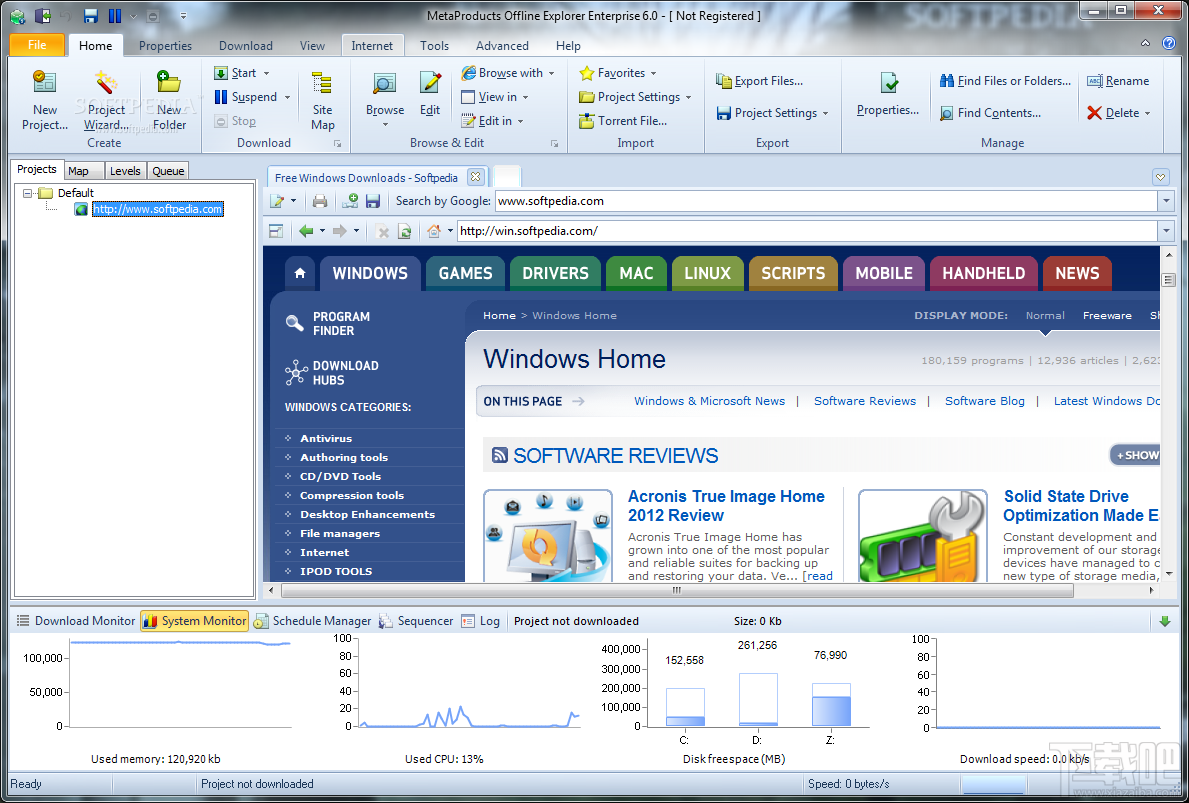1189x803 pixels.
Task: Click the green down arrow in the monitor panel
Action: point(1165,622)
